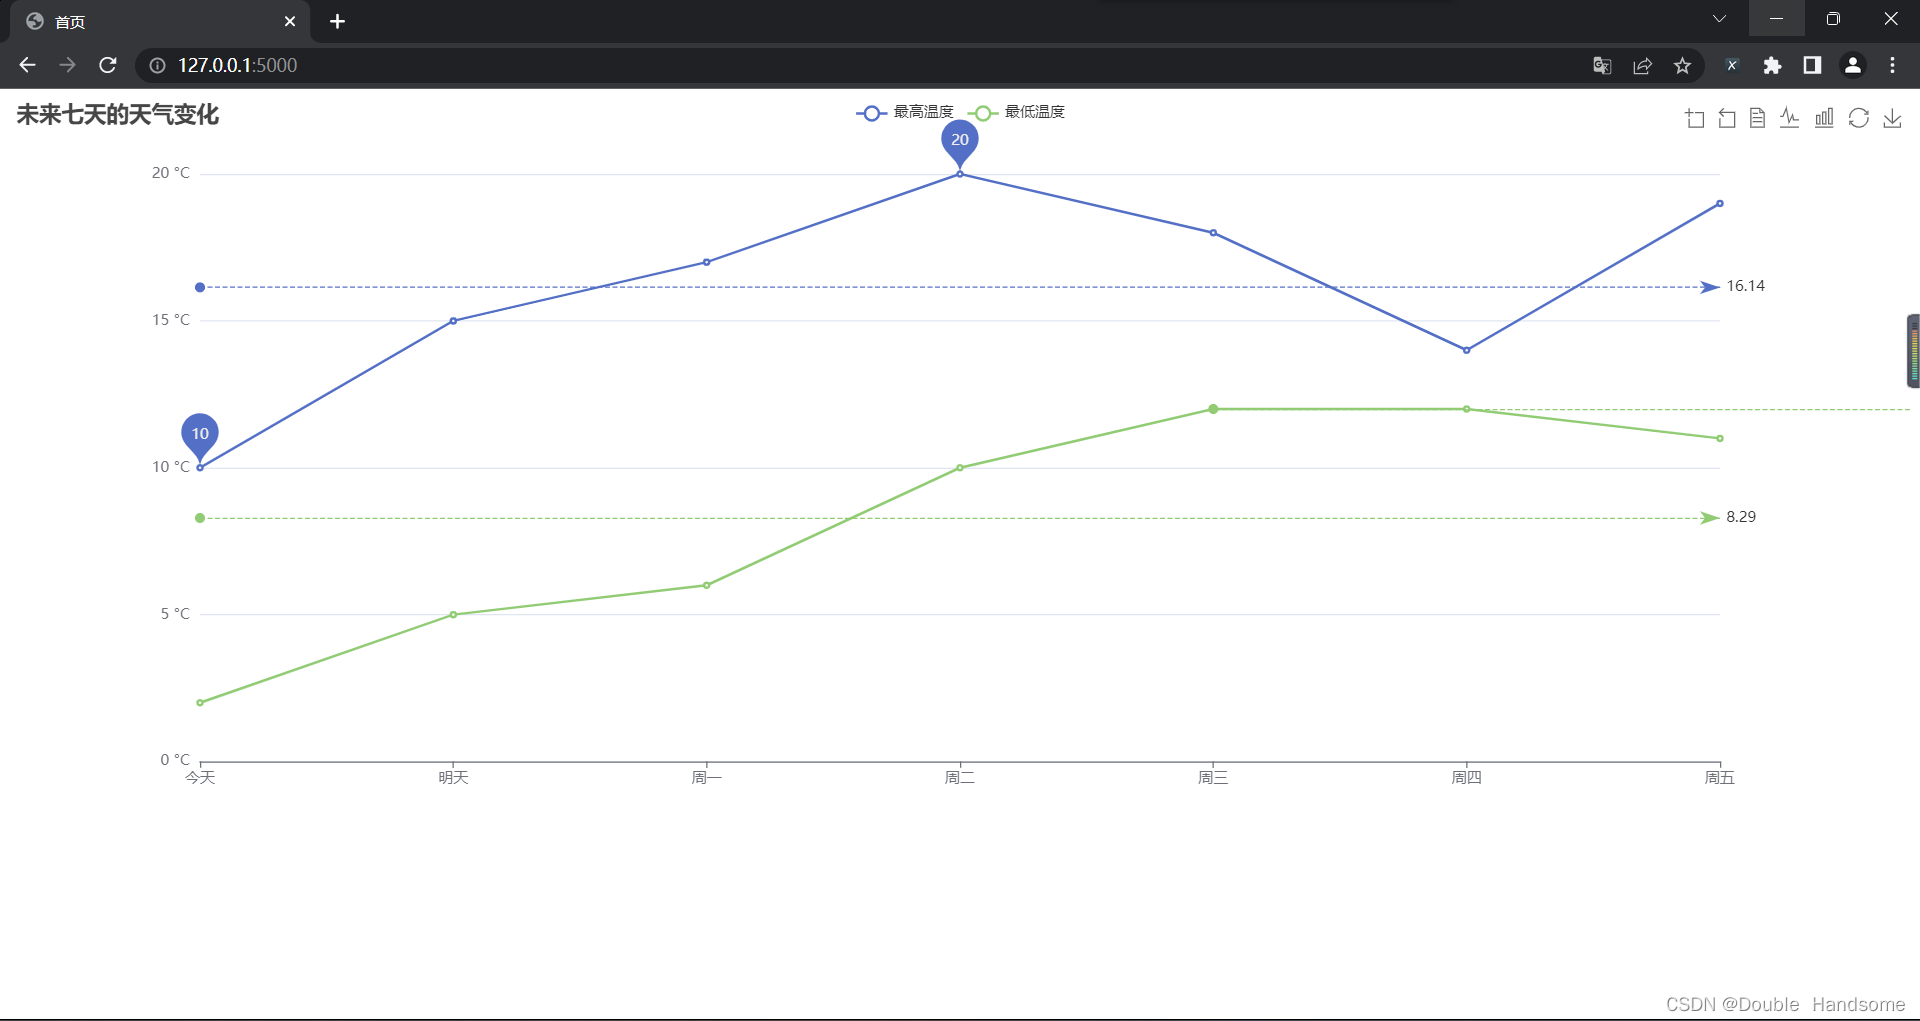Click the 周三 x-axis label
The width and height of the screenshot is (1920, 1021).
(1213, 777)
